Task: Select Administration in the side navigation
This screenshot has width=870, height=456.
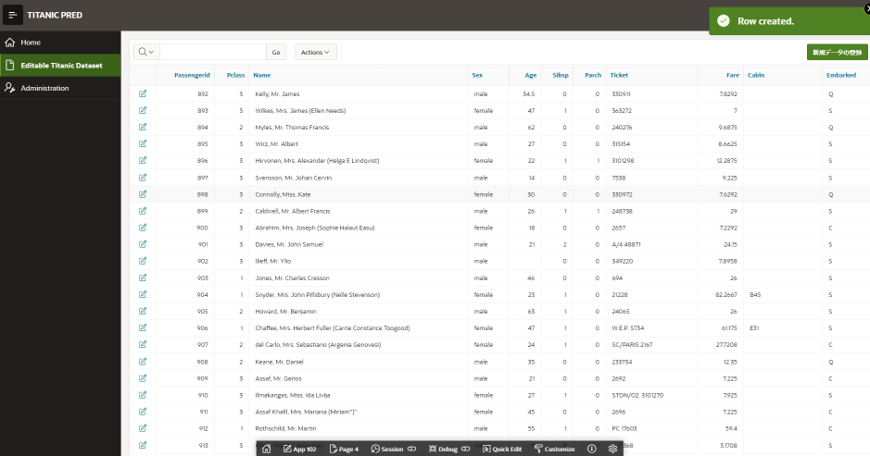Action: 45,88
